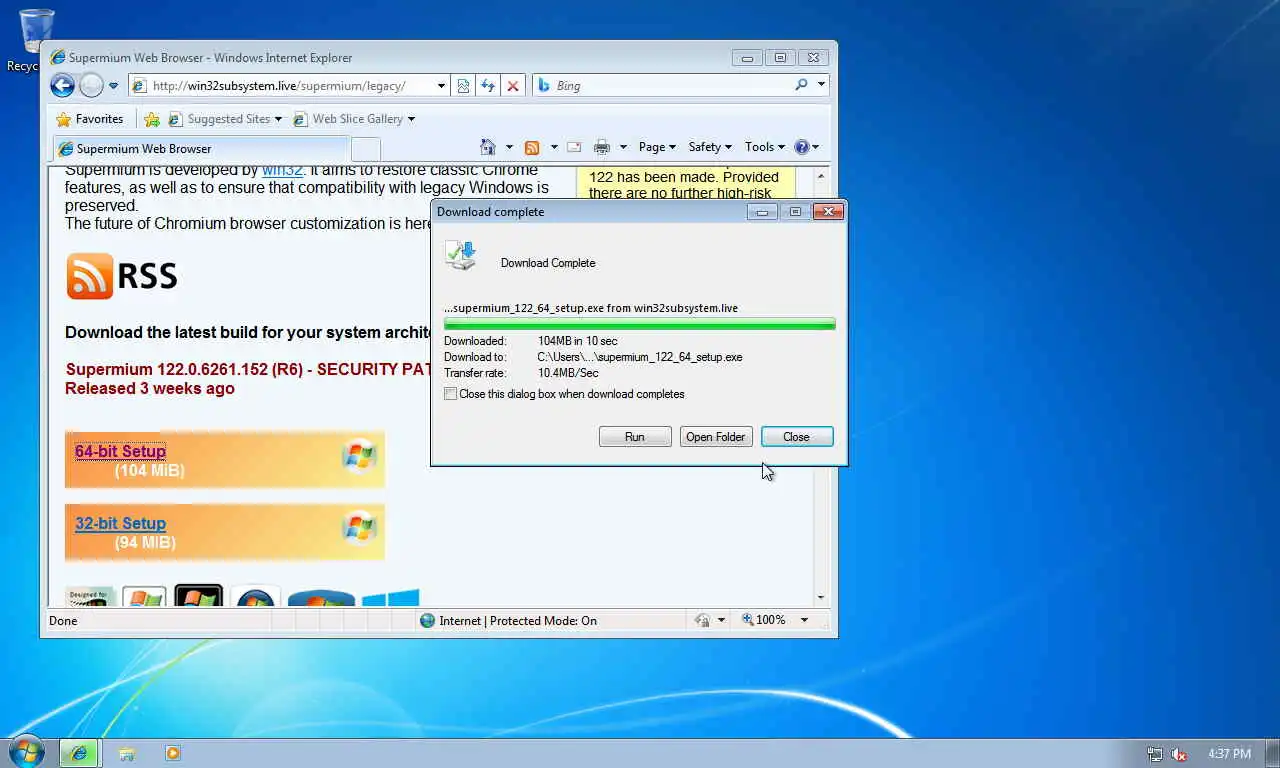1280x768 pixels.
Task: Click the Run button in download dialog
Action: (635, 437)
